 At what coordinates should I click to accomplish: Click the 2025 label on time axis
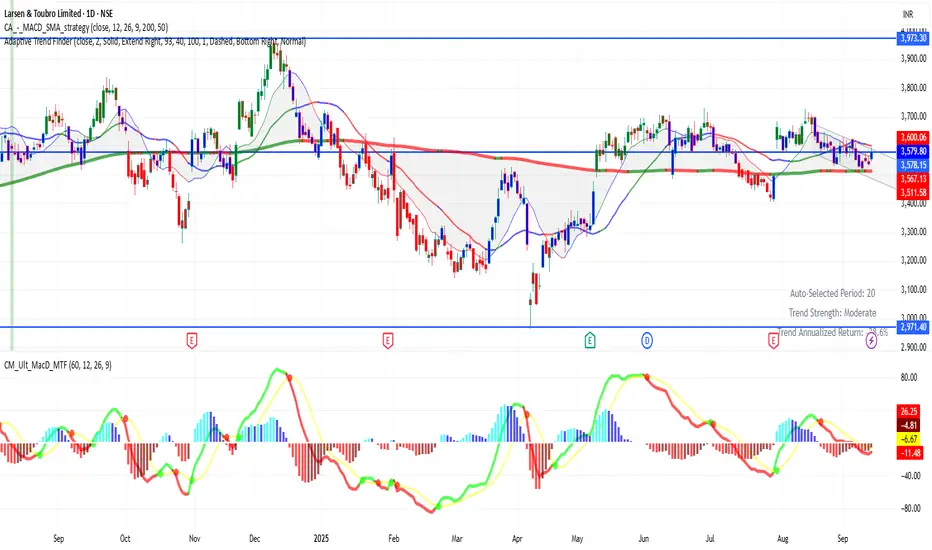[321, 539]
